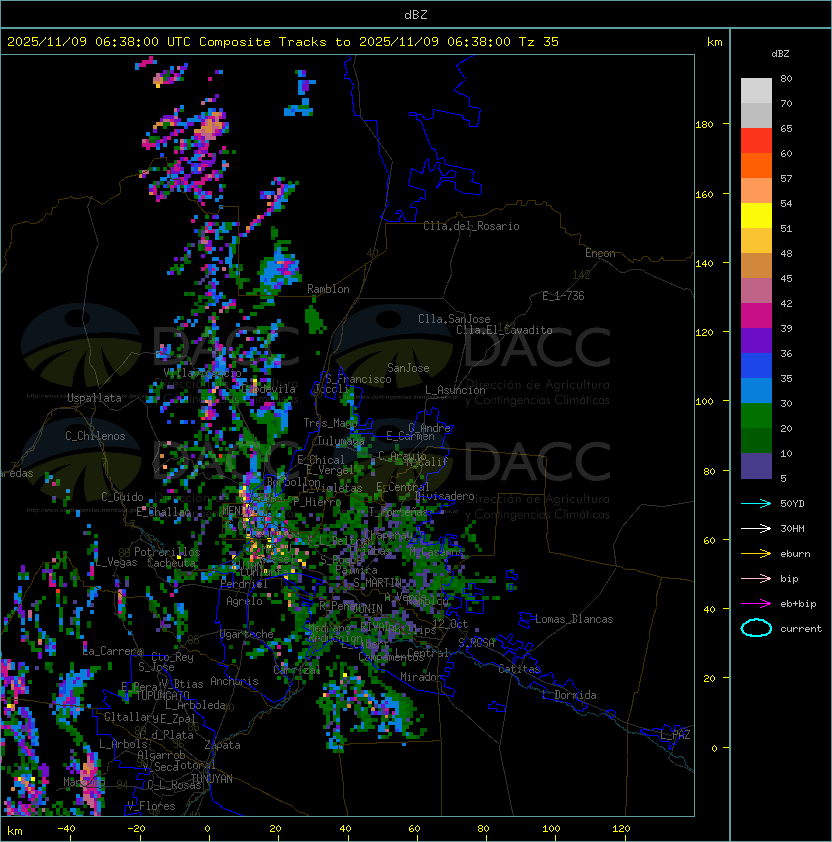Click the dBZ title at top
Viewport: 832px width, 842px height.
[x=416, y=15]
